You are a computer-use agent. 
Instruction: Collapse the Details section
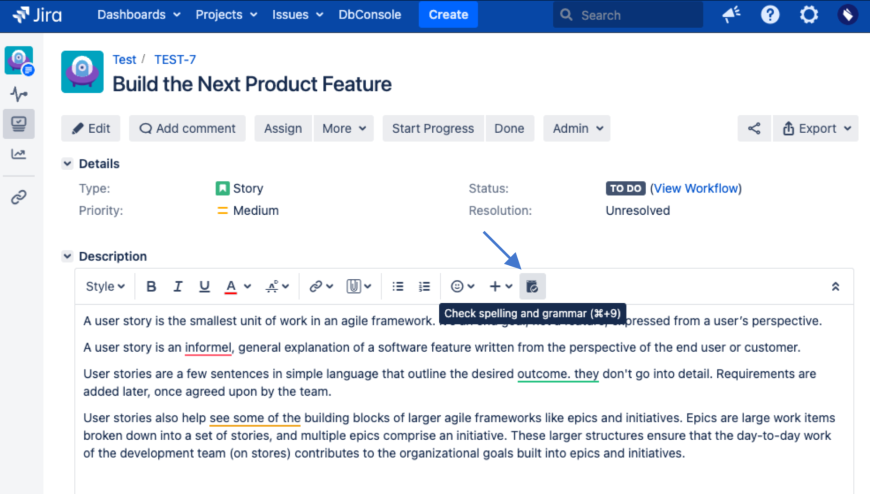coord(67,163)
